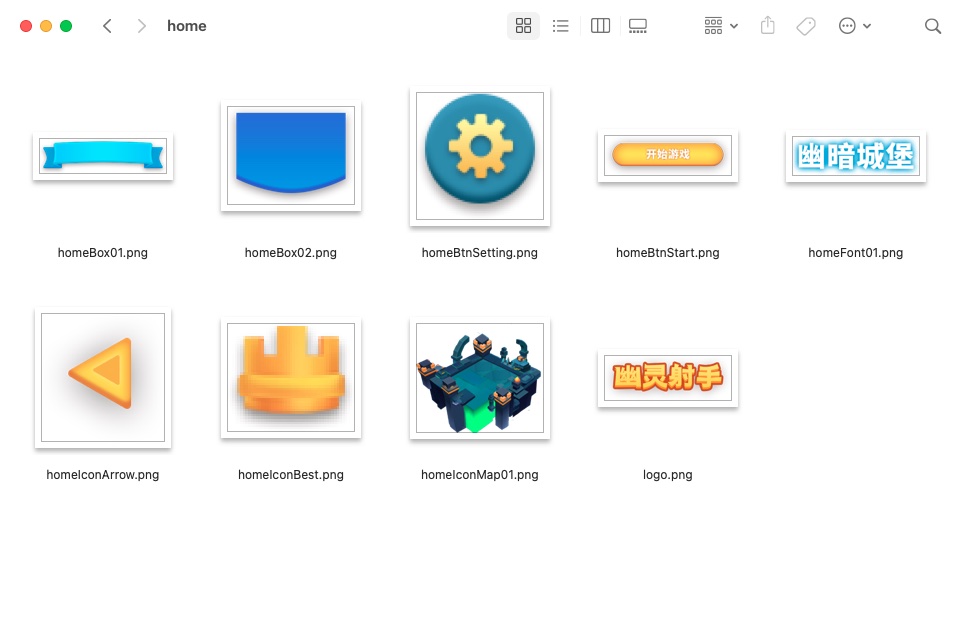Switch to column view
Screen dimensions: 960x640
[x=600, y=26]
